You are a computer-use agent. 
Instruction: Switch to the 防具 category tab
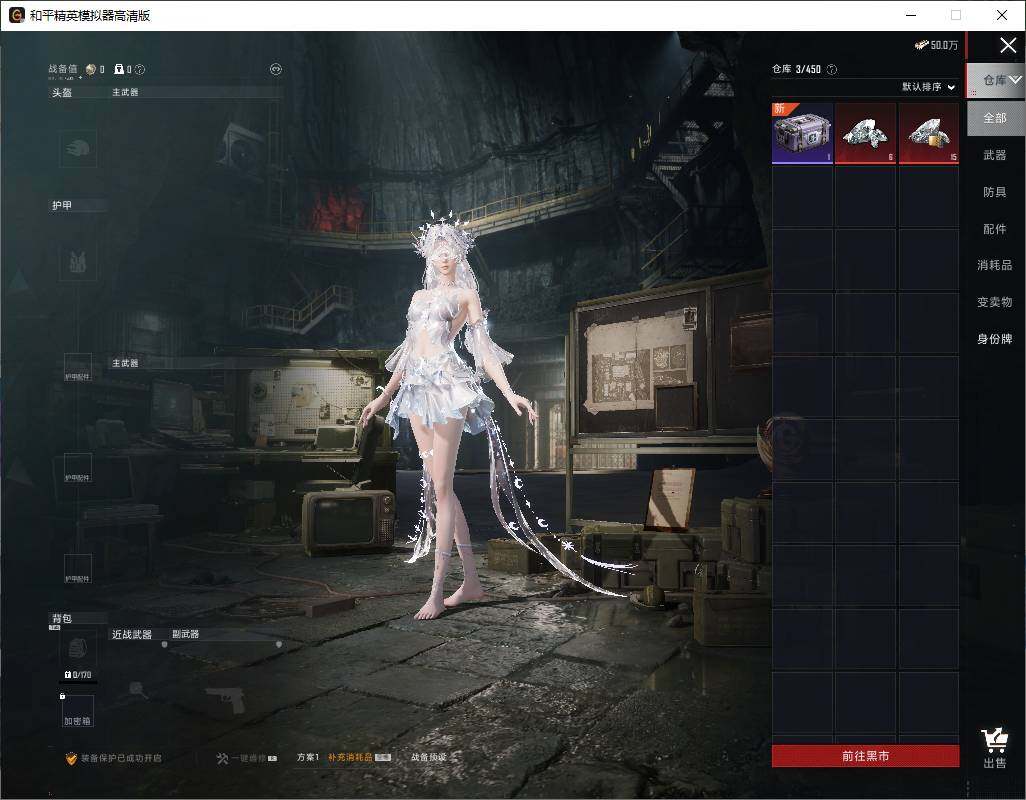point(995,192)
